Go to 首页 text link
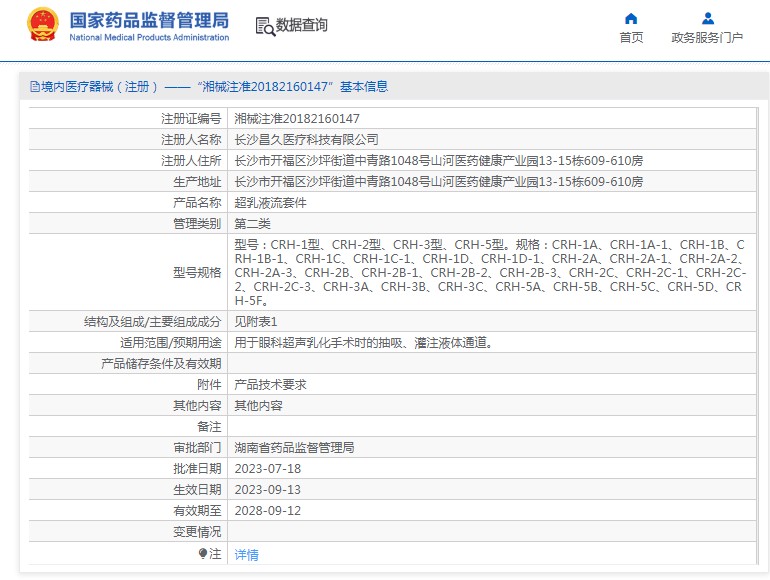The image size is (770, 580). 631,37
